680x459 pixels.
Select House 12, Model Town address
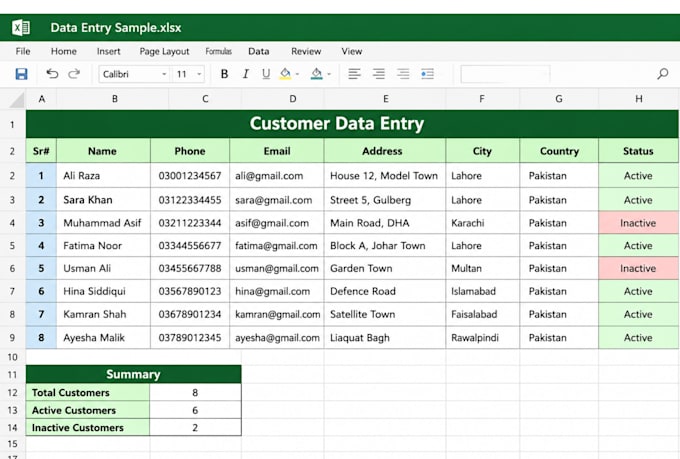point(385,176)
